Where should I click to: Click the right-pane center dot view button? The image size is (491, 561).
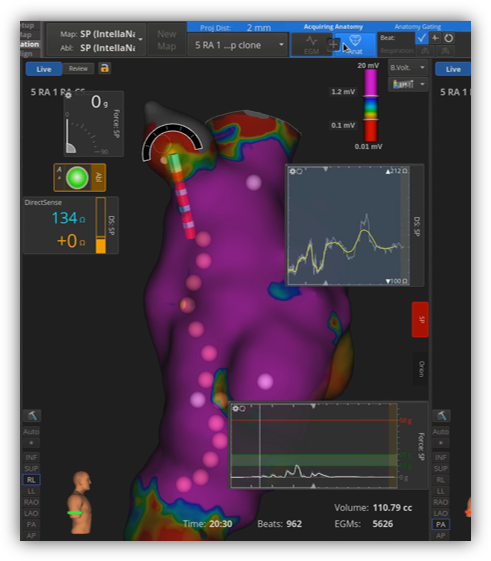click(x=441, y=443)
